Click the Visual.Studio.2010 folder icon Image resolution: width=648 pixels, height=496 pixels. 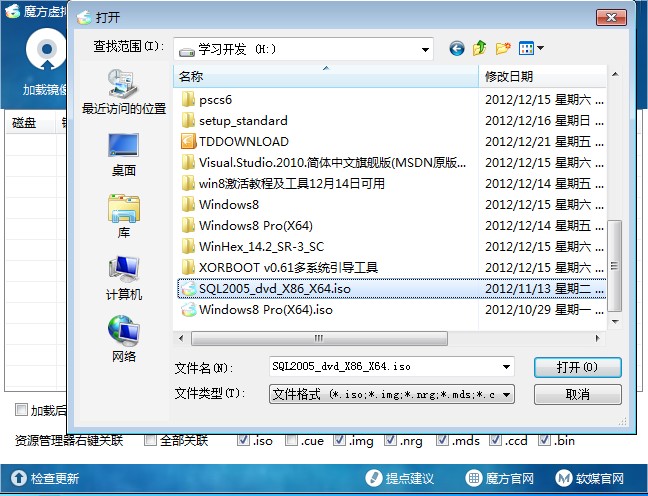[188, 162]
